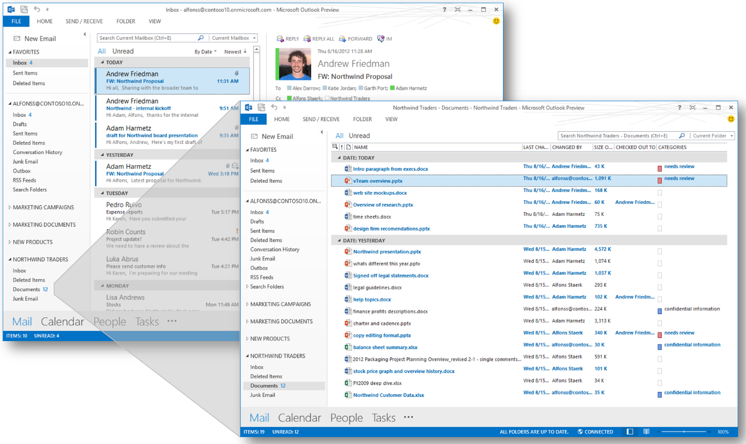Click People in front window navigation bar
Screen dimensions: 746x444
[346, 418]
